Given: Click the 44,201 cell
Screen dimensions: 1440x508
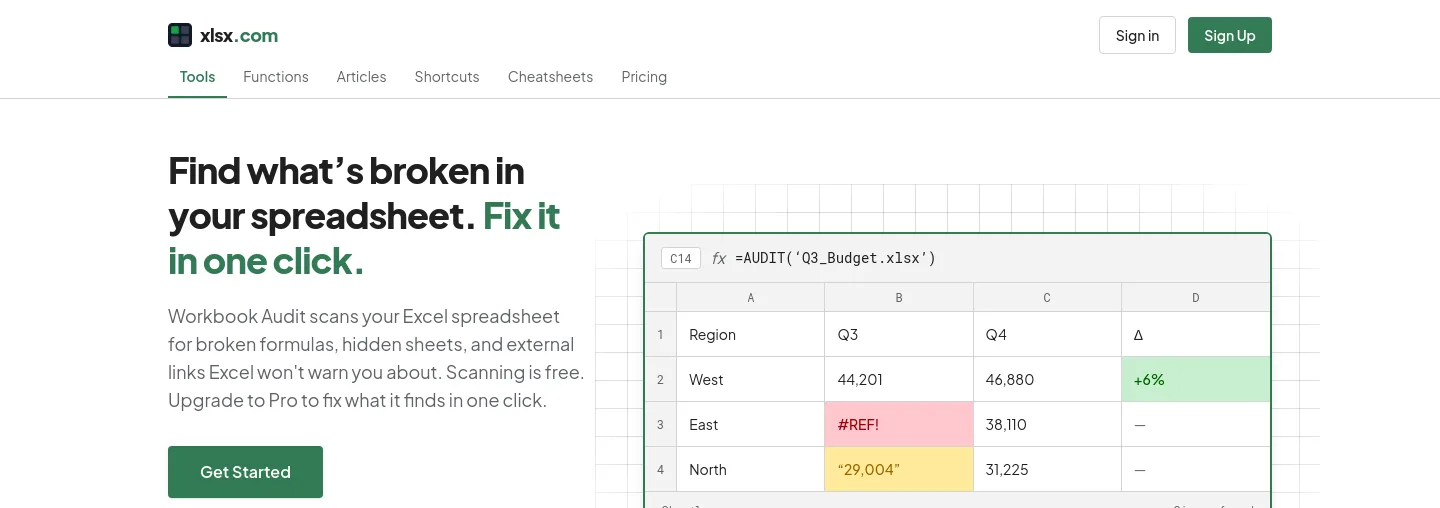Looking at the screenshot, I should 899,379.
